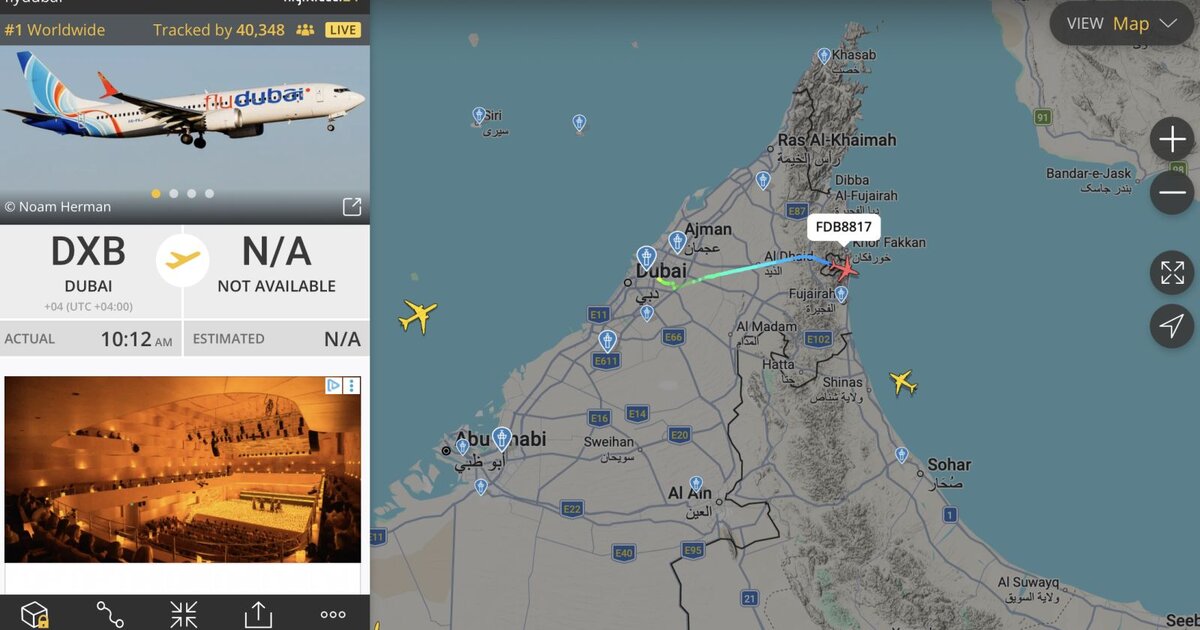Click the FDB8817 flight label on map
The image size is (1200, 630).
844,227
